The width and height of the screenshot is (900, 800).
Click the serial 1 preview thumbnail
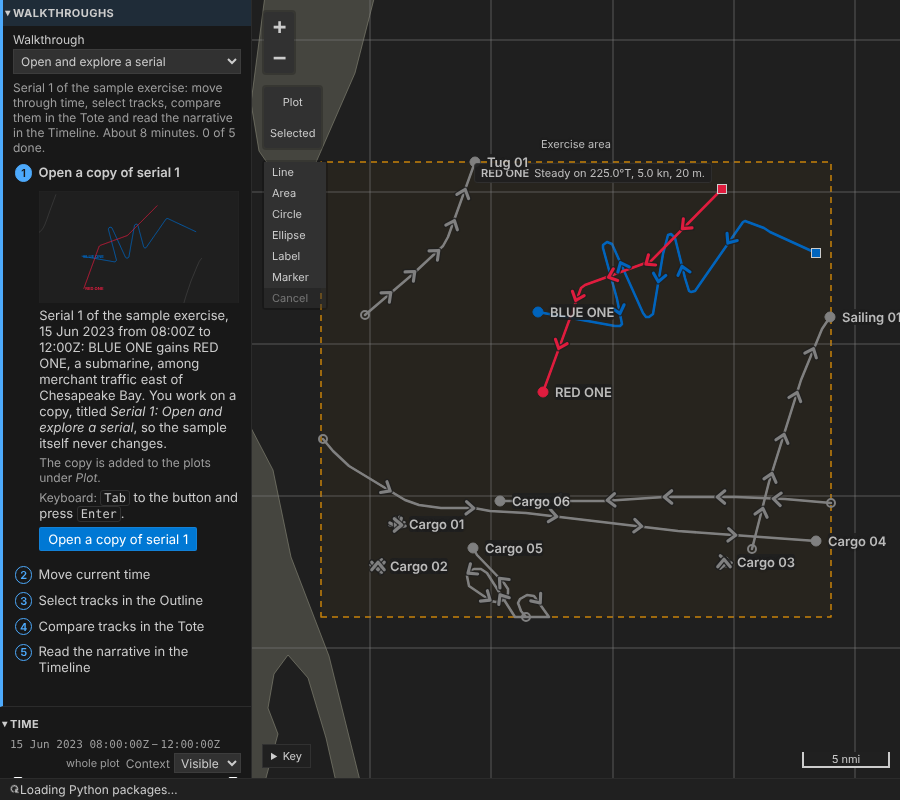click(139, 247)
